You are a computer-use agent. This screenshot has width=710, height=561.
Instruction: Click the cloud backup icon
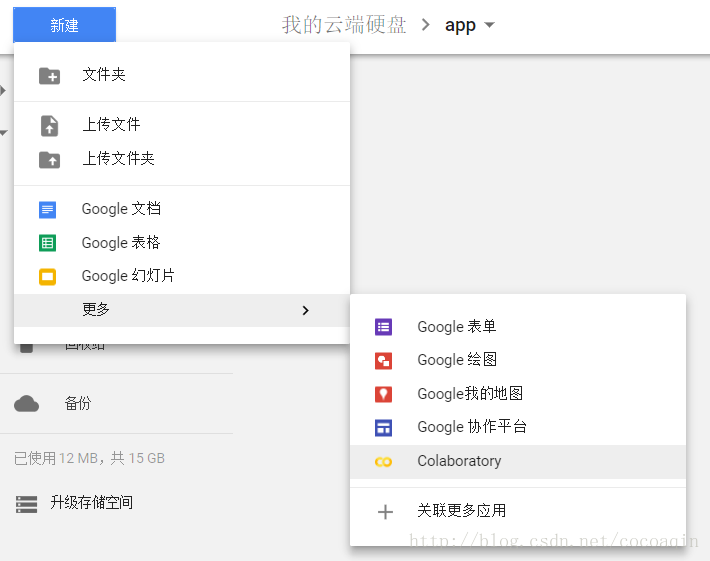point(27,403)
